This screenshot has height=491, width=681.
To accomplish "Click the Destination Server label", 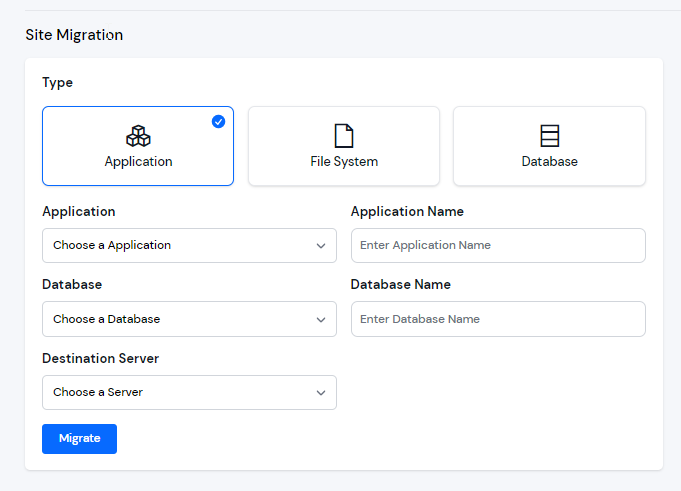I will (x=100, y=358).
